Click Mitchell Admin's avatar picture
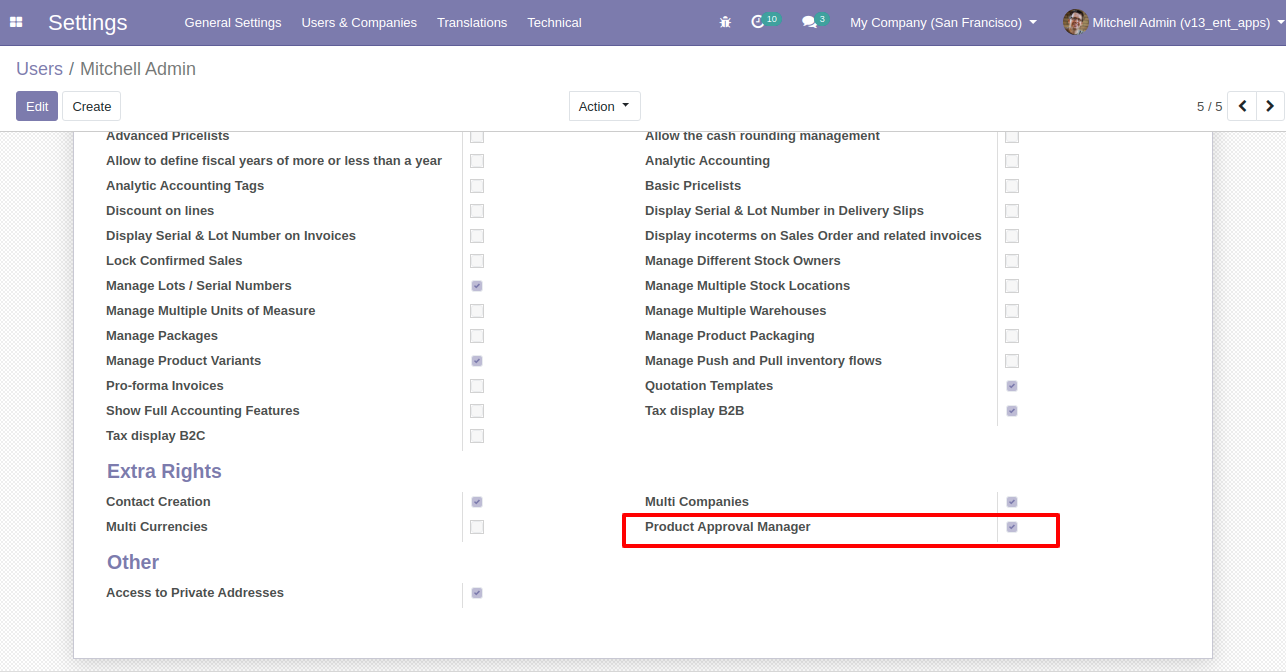 point(1075,22)
